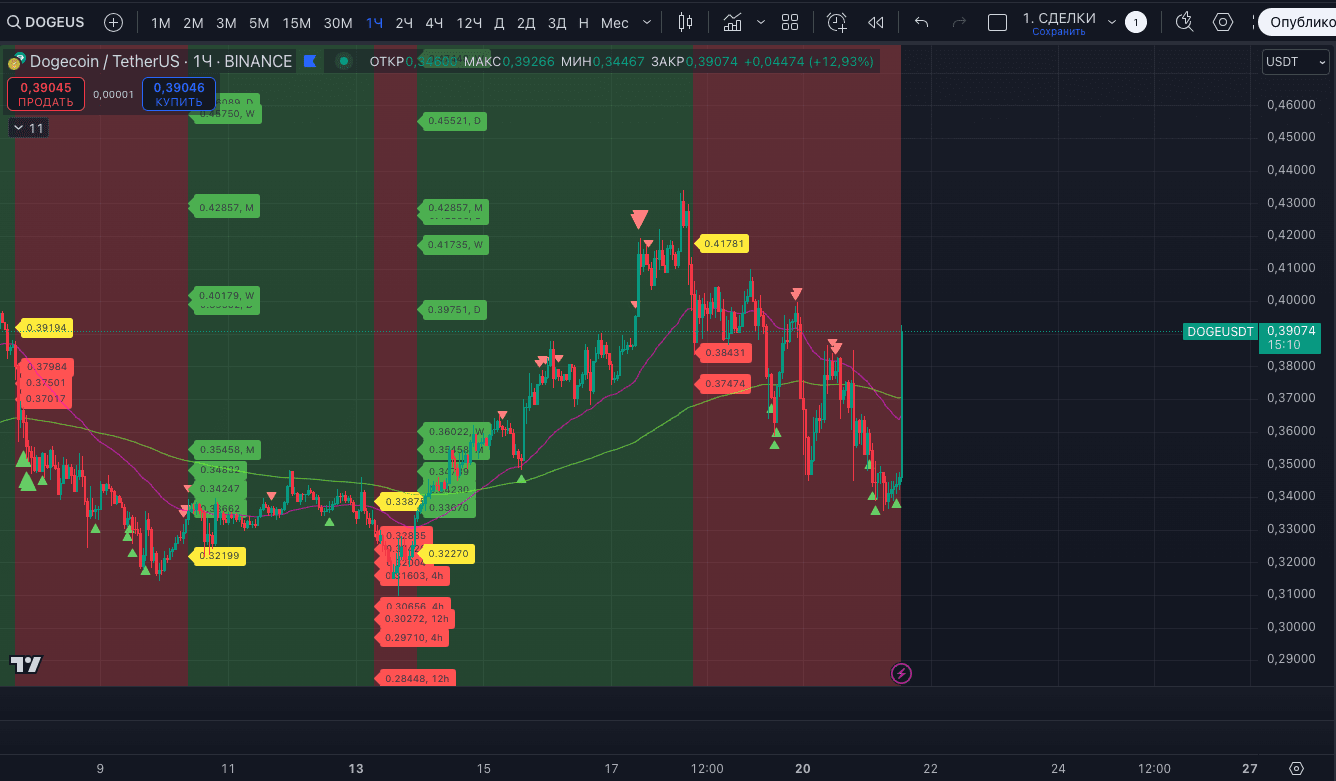Switch to the 1М timeframe
This screenshot has width=1336, height=781.
tap(161, 22)
